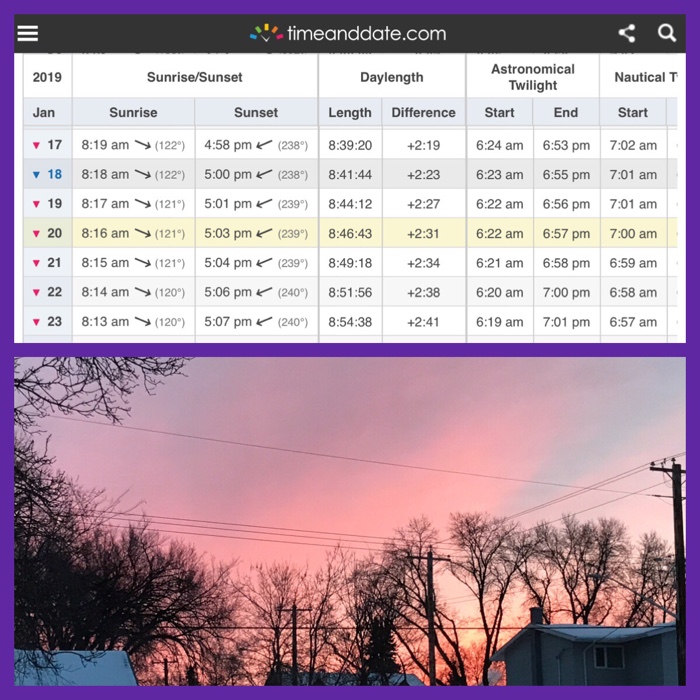
Task: Click sunrise direction arrow for Jan 23
Action: pyautogui.click(x=143, y=322)
